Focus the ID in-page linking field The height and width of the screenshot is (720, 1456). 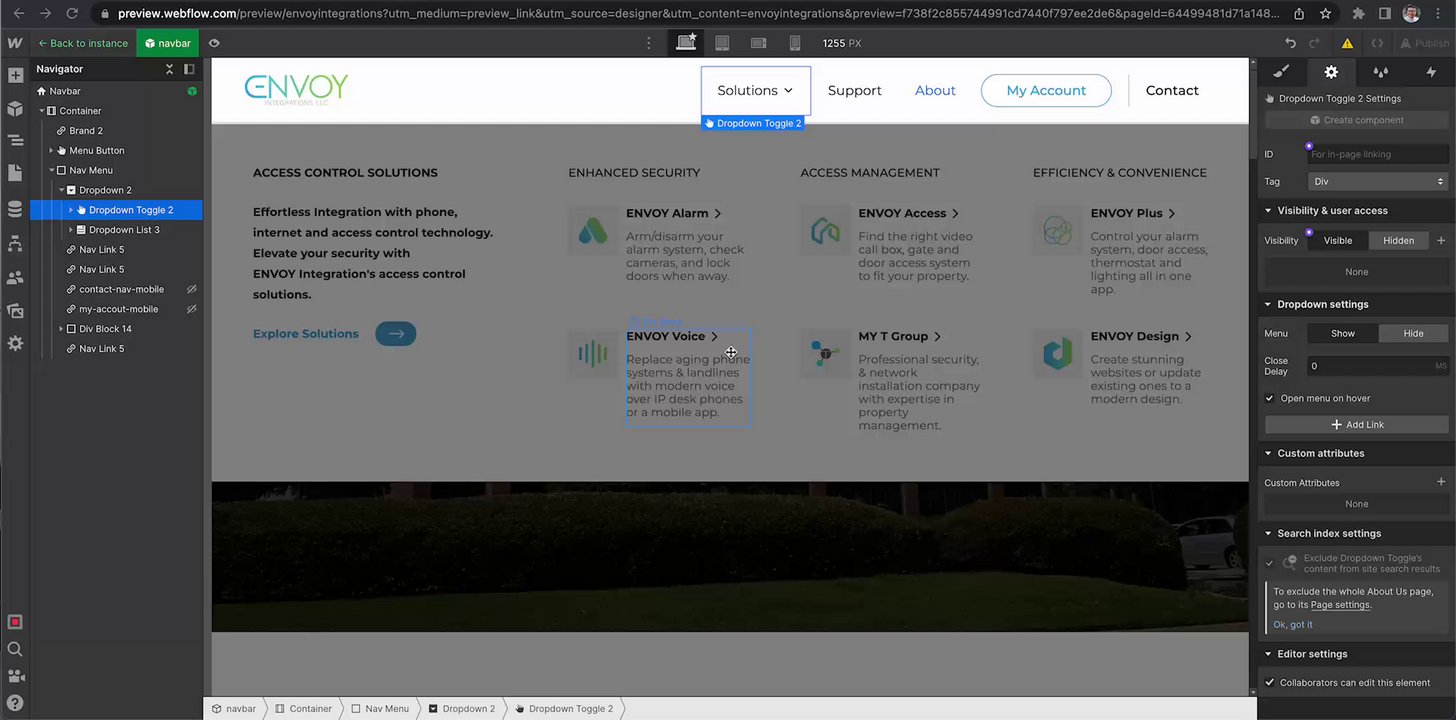[1377, 154]
